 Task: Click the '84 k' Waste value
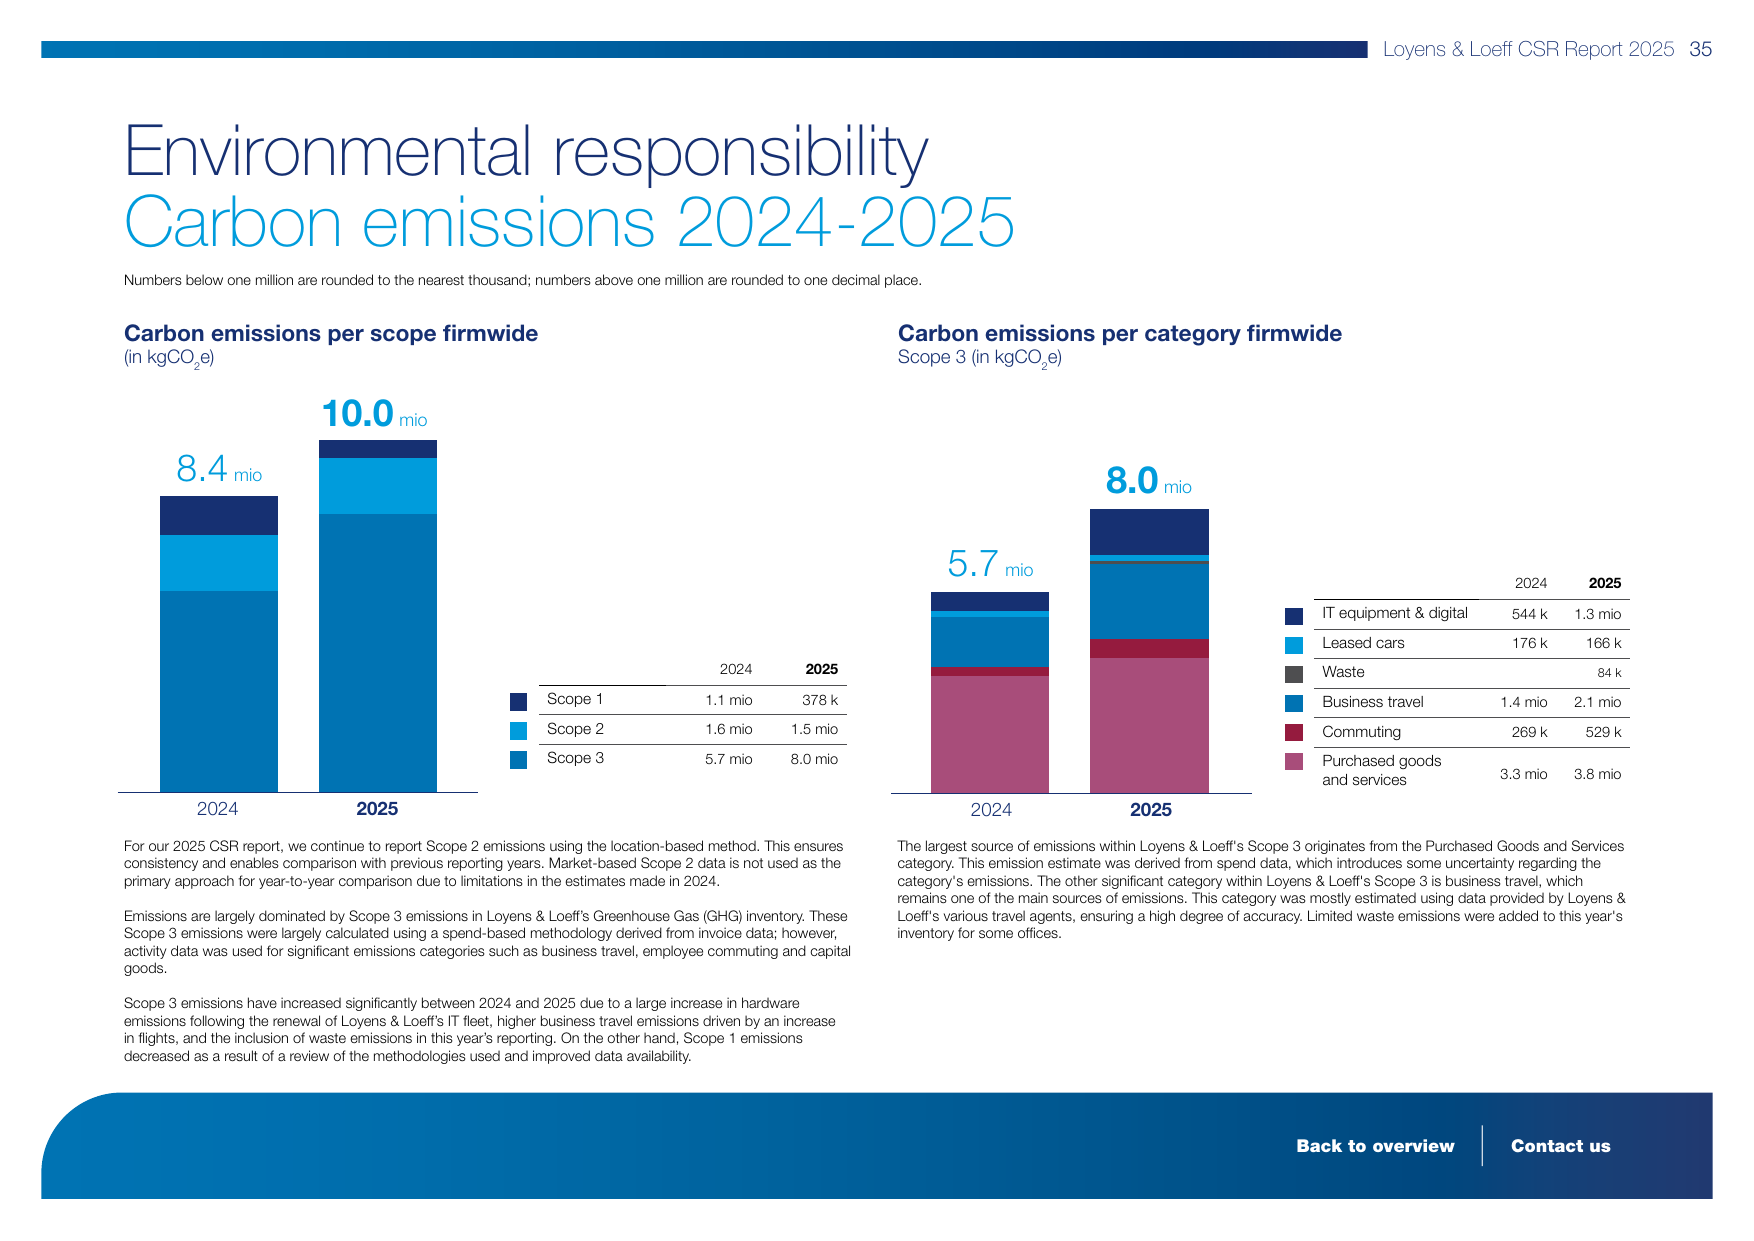tap(1609, 673)
